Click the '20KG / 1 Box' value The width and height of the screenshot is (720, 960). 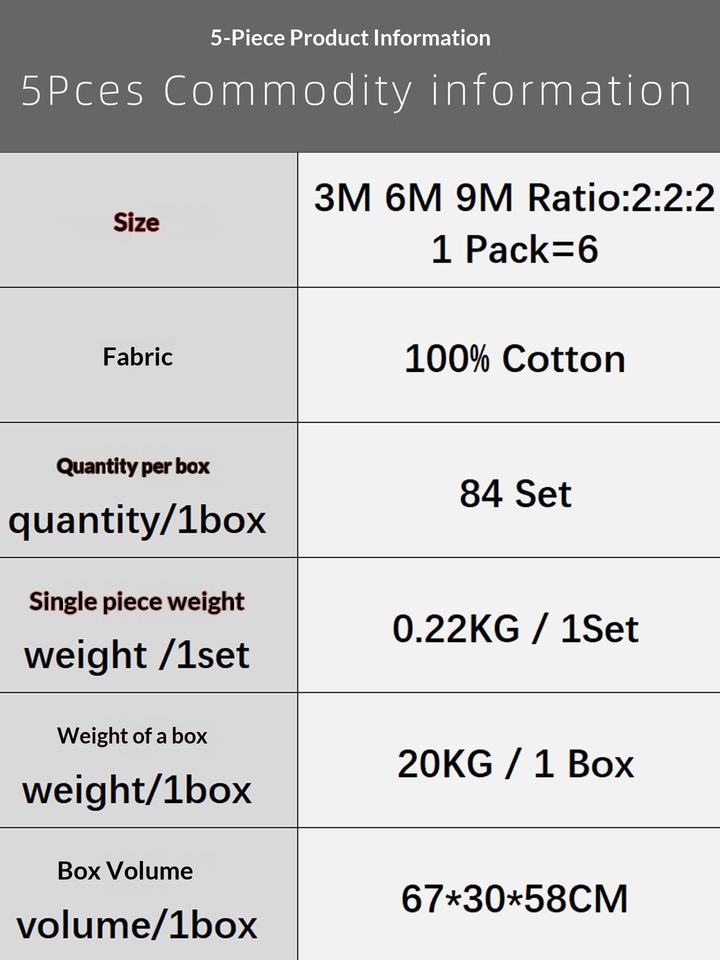point(515,764)
